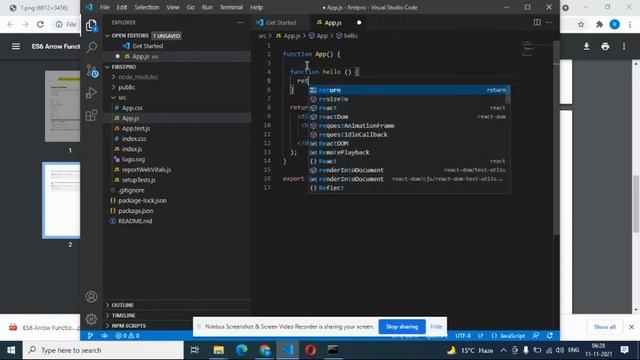Viewport: 640px width, 360px height.
Task: Click the browser bookmark star icon
Action: [581, 24]
